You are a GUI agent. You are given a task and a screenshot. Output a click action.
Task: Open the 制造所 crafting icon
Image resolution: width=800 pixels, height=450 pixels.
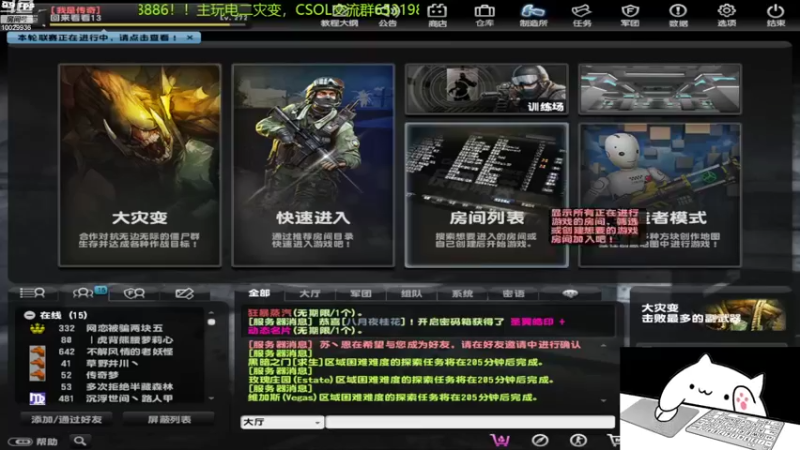click(x=533, y=15)
